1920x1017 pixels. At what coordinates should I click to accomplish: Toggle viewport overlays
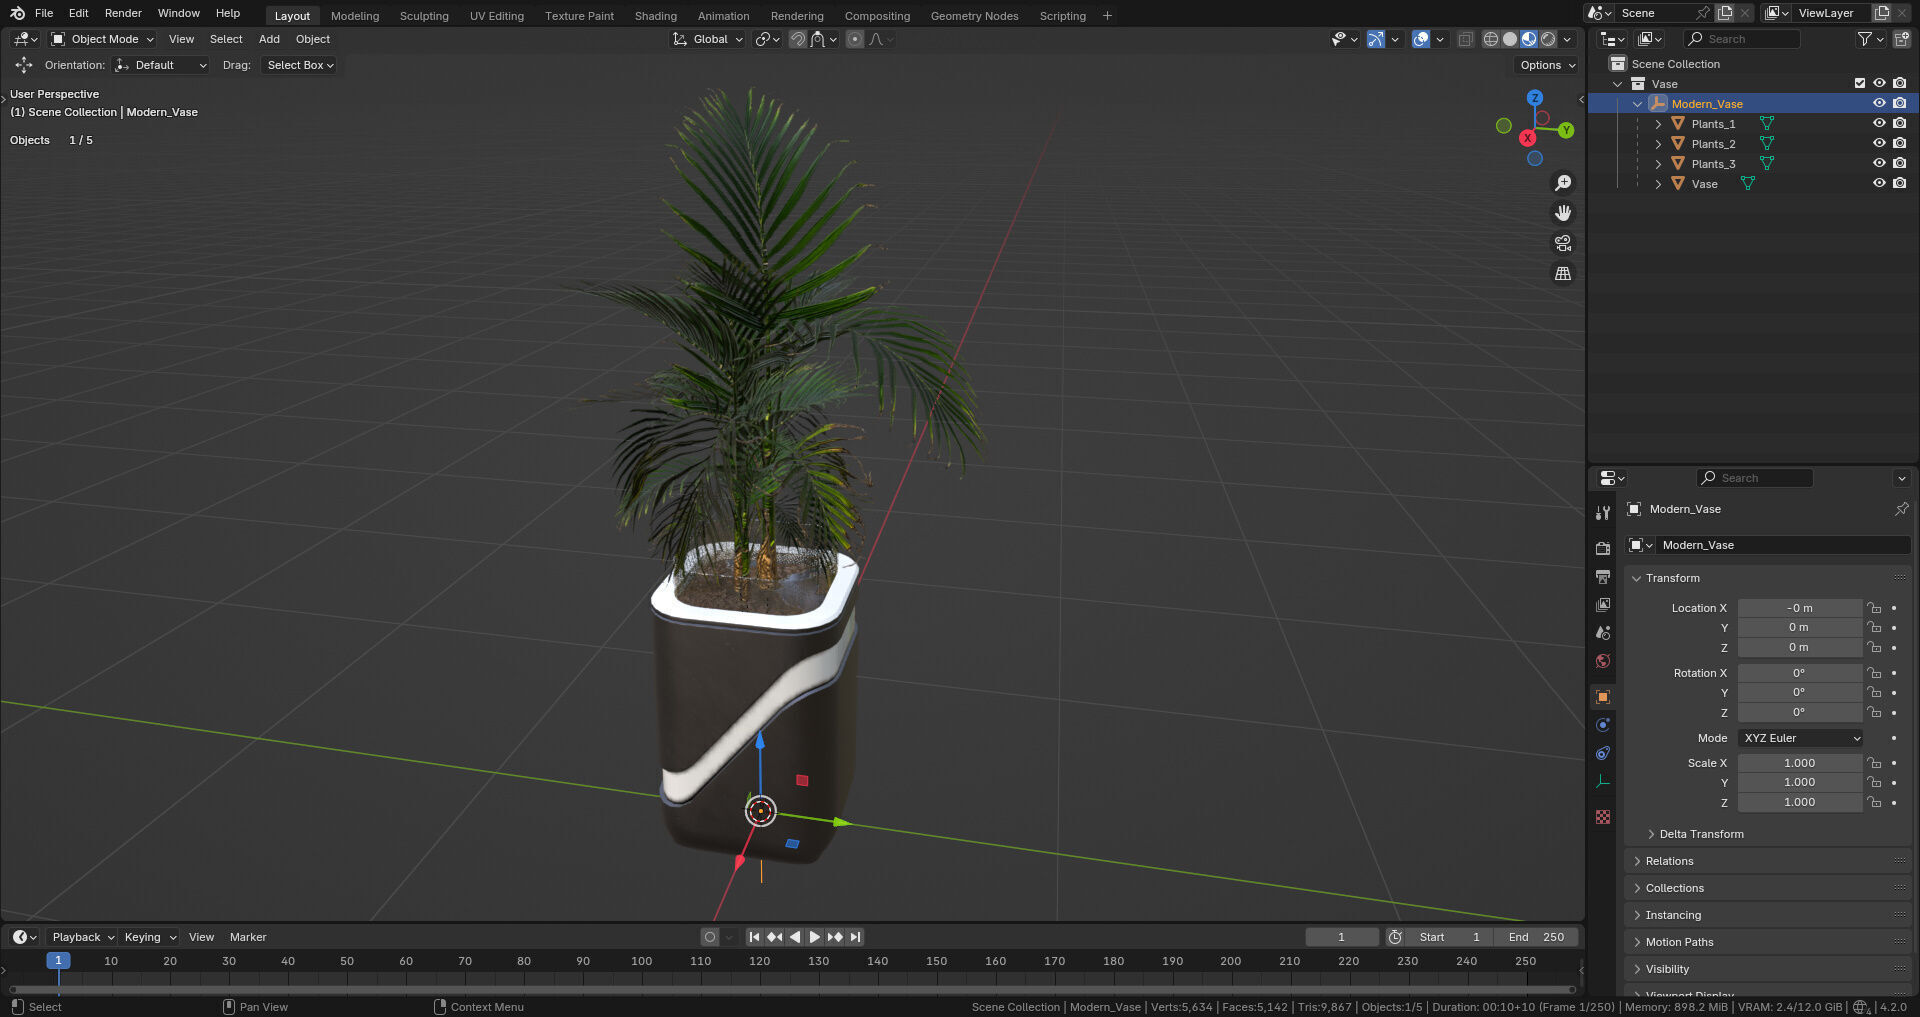click(x=1420, y=39)
